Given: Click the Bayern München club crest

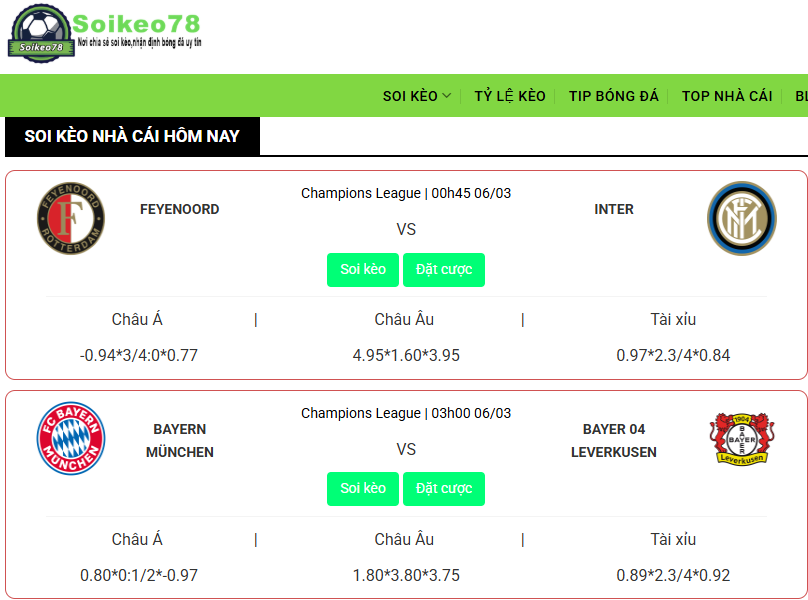Looking at the screenshot, I should pos(70,438).
